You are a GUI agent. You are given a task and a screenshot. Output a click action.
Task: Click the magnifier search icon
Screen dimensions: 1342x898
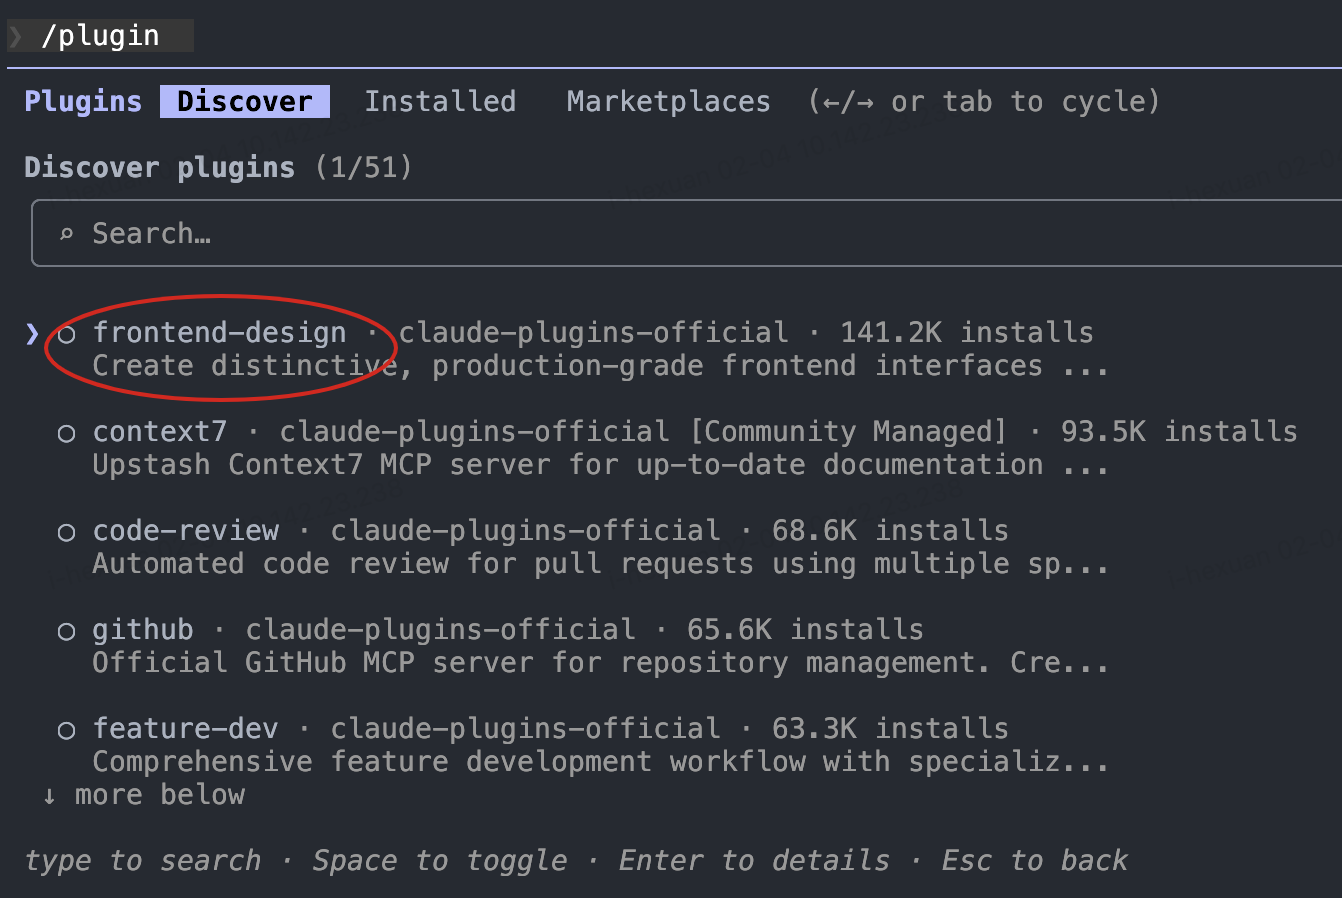[x=66, y=234]
